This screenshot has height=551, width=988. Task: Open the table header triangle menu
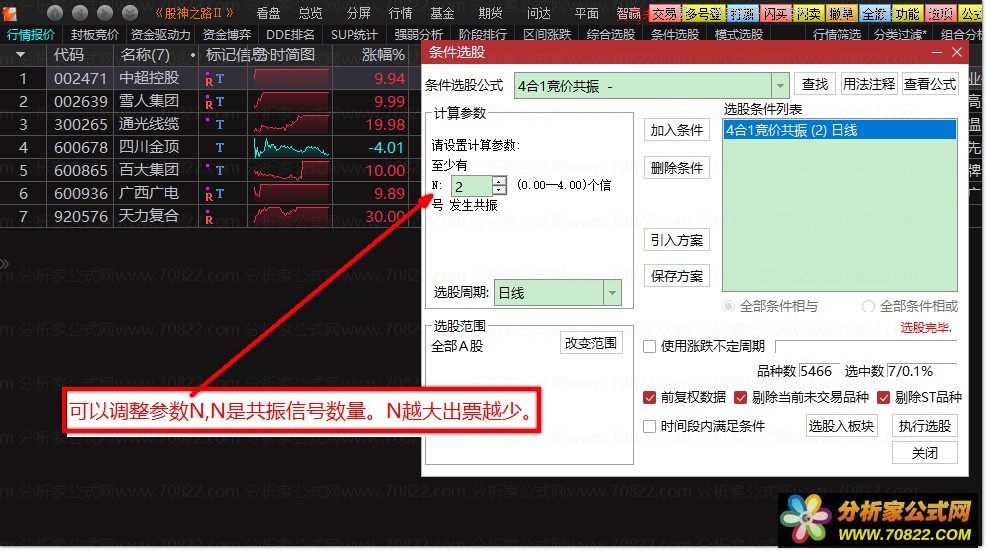click(x=21, y=55)
